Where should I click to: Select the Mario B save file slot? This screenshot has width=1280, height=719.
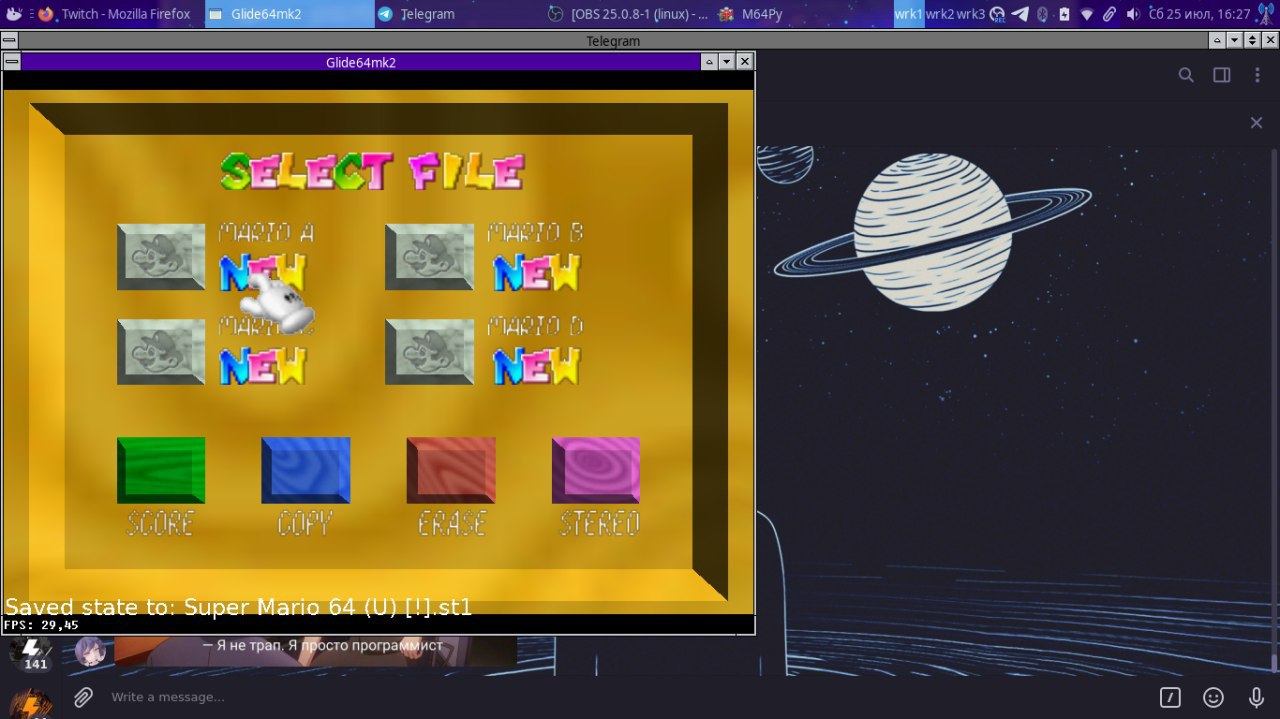[429, 257]
